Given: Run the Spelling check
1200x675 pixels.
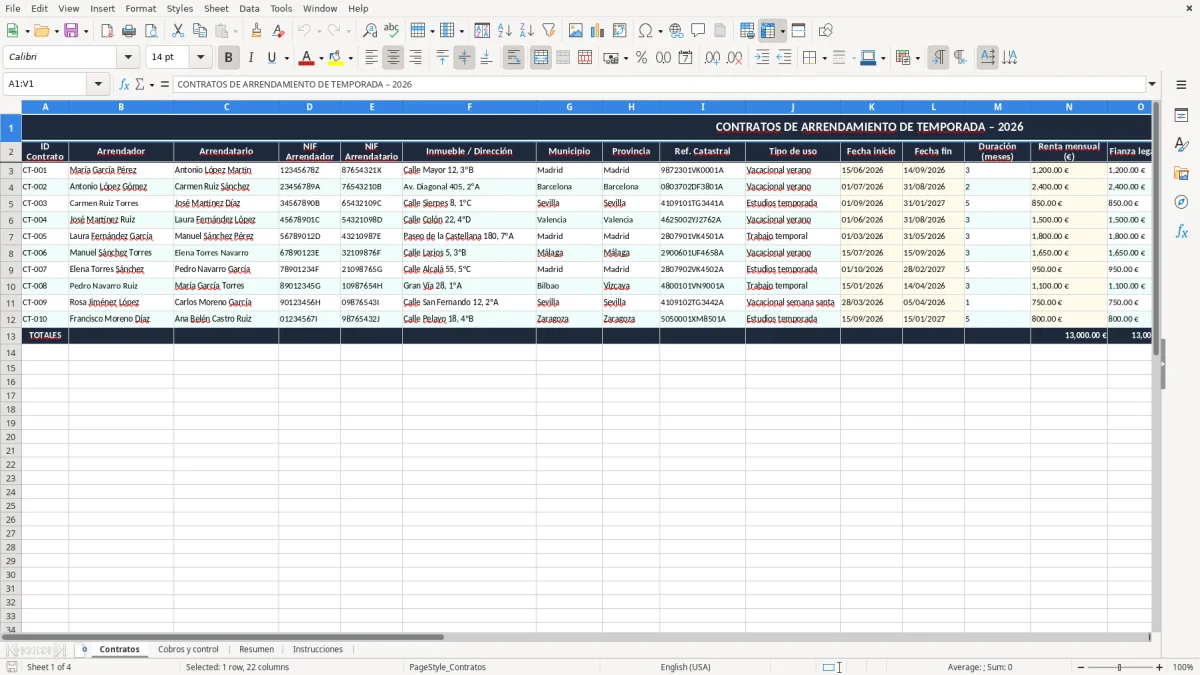Looking at the screenshot, I should [x=392, y=31].
